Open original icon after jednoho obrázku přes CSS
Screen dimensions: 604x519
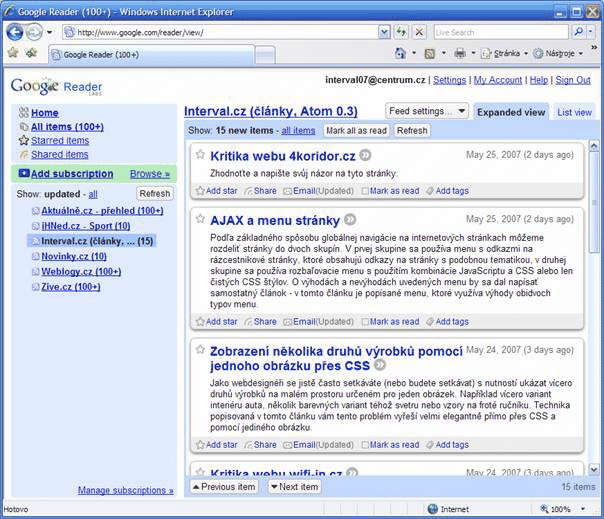tap(380, 364)
